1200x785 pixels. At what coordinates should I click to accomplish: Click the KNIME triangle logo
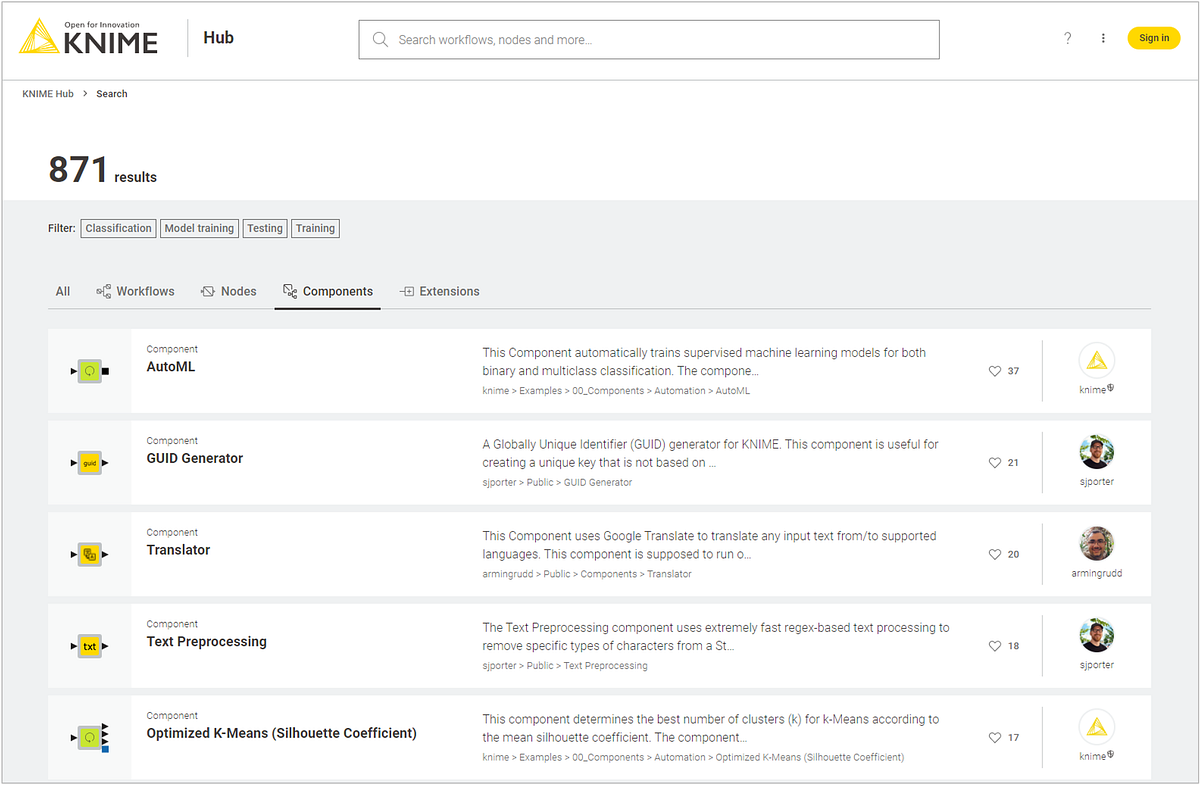click(x=38, y=38)
